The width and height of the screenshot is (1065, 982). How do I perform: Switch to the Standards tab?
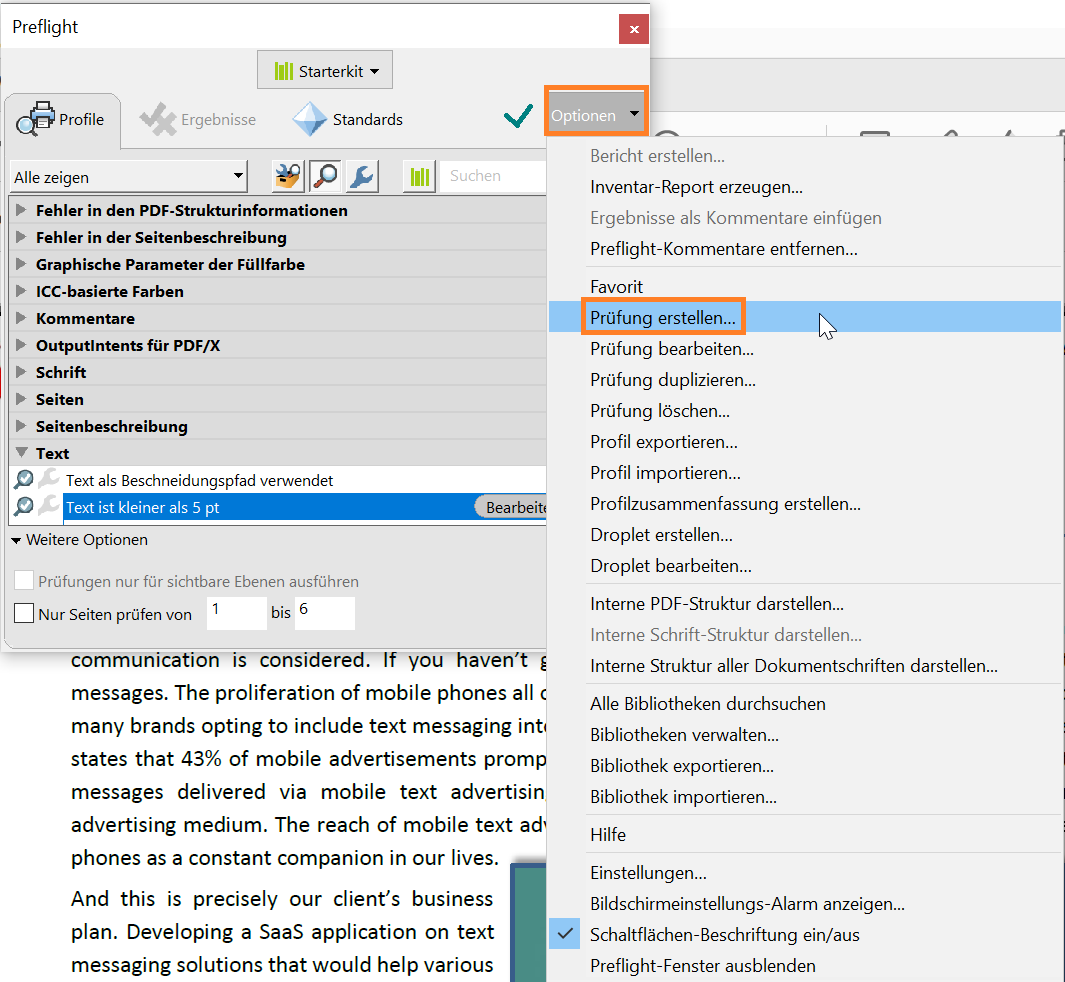click(348, 119)
